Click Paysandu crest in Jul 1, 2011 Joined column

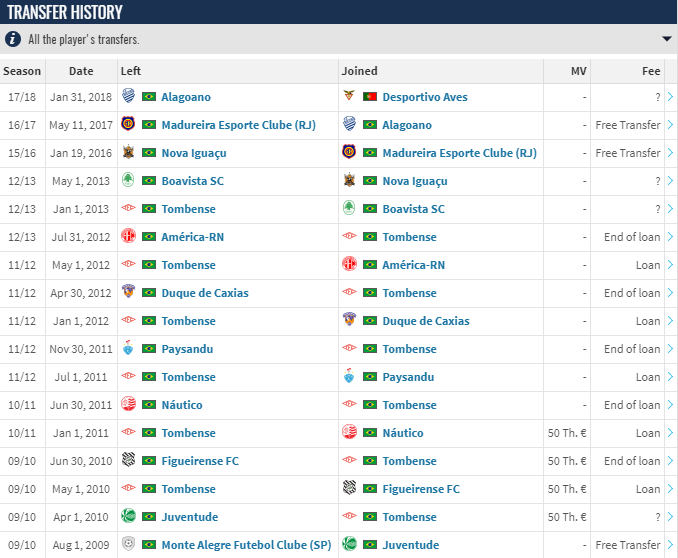(x=349, y=376)
